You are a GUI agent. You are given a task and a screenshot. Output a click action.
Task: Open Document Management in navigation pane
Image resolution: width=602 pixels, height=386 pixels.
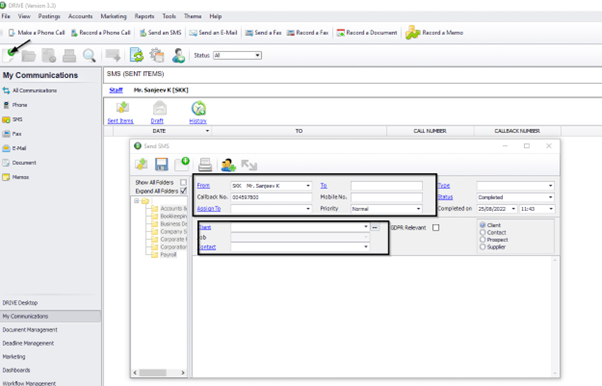[30, 330]
